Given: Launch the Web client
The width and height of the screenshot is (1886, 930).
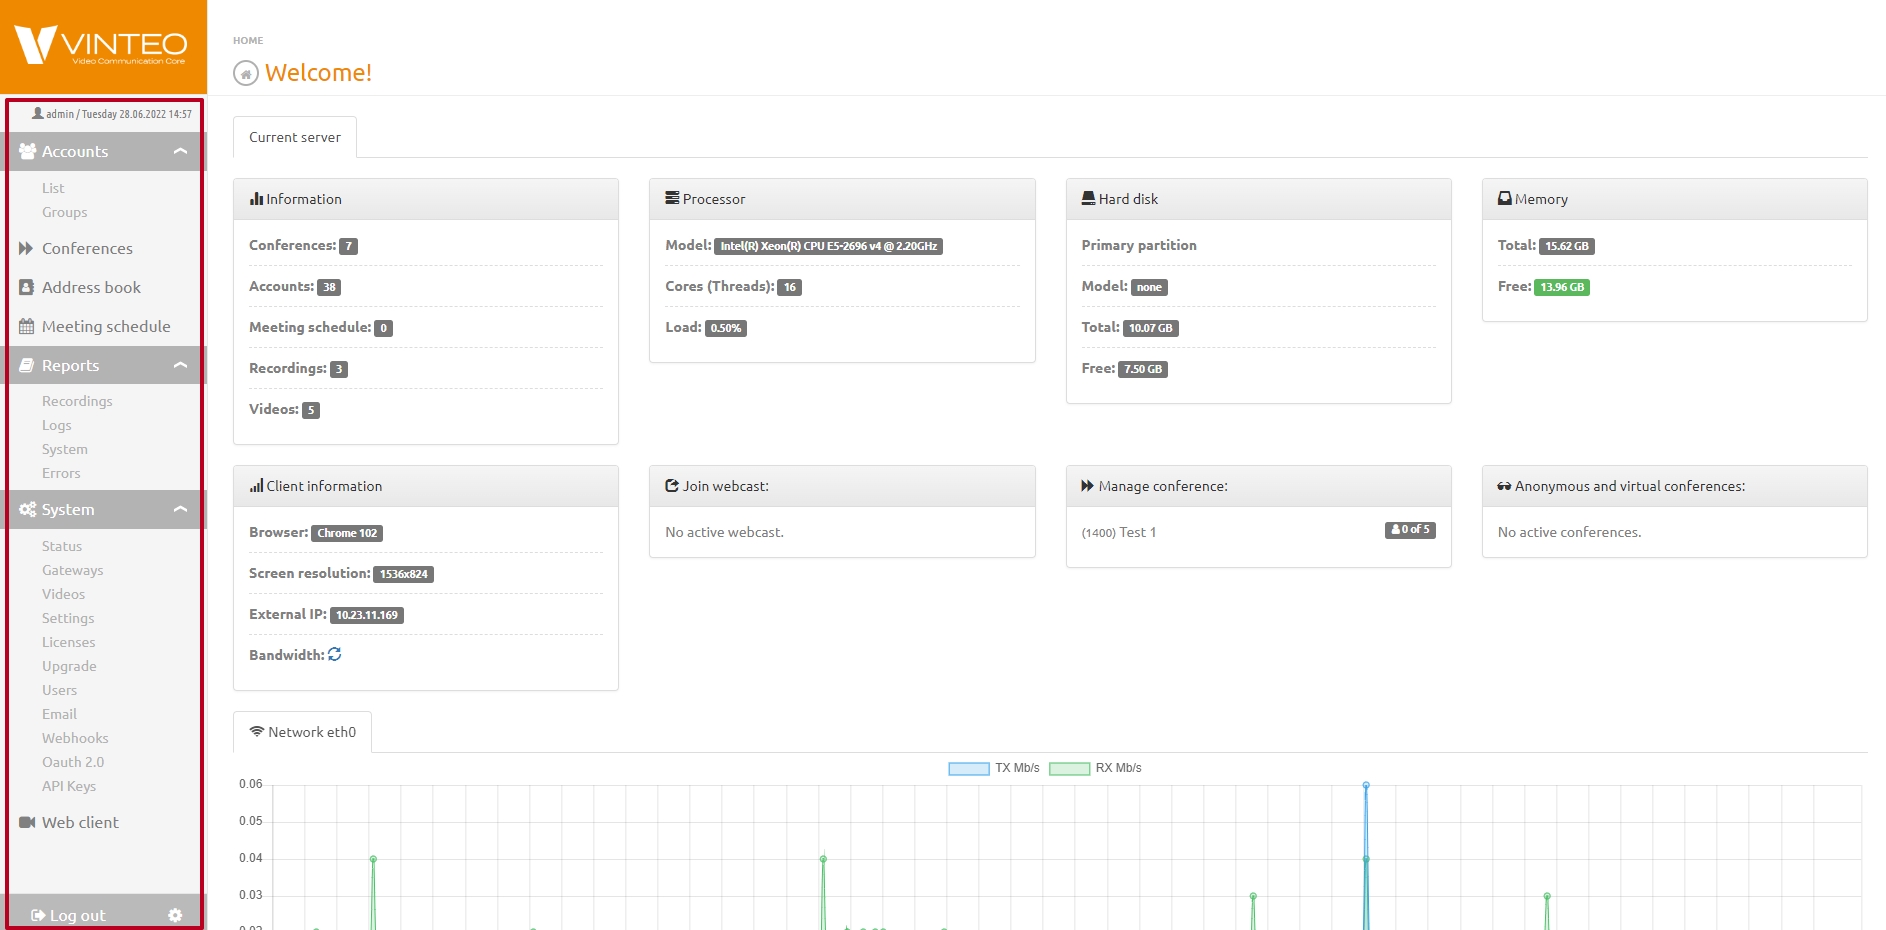Looking at the screenshot, I should [80, 822].
